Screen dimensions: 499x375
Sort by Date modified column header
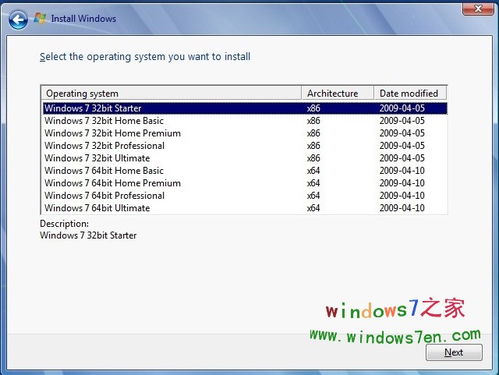pos(410,93)
